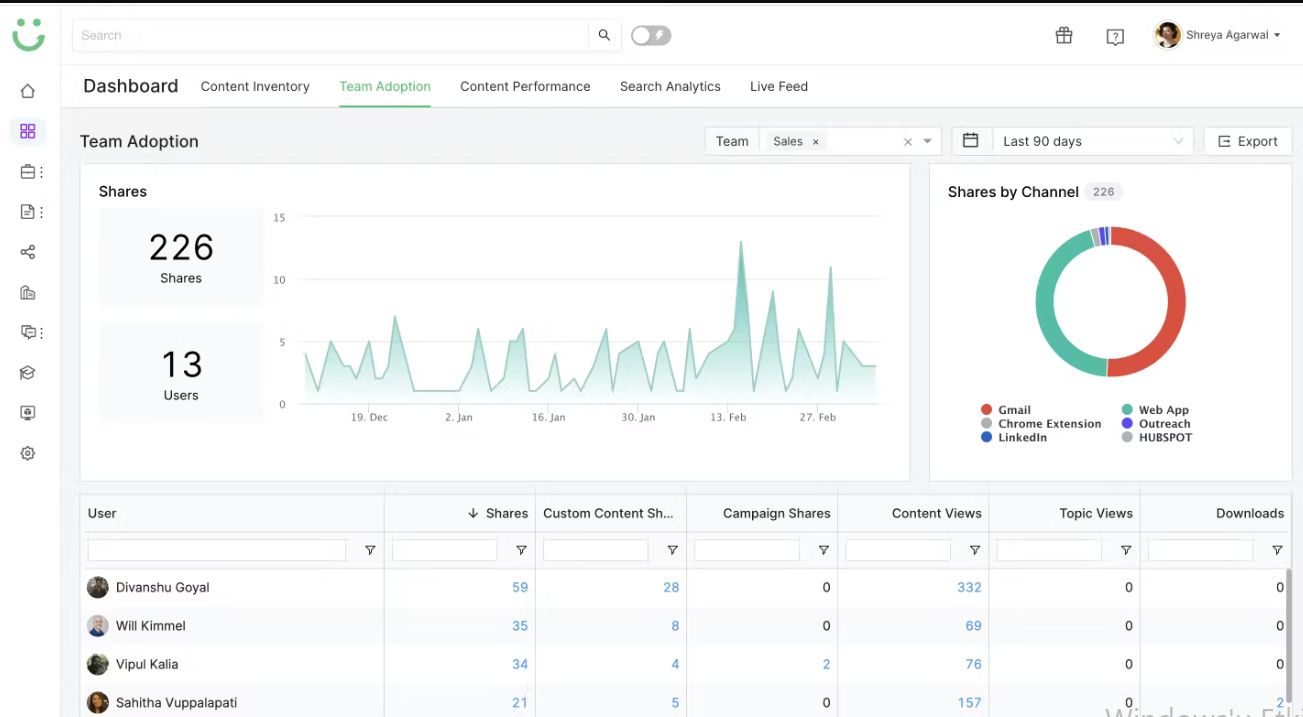Screen dimensions: 1303x717
Task: Click the filter icon under Shares column
Action: pyautogui.click(x=521, y=550)
